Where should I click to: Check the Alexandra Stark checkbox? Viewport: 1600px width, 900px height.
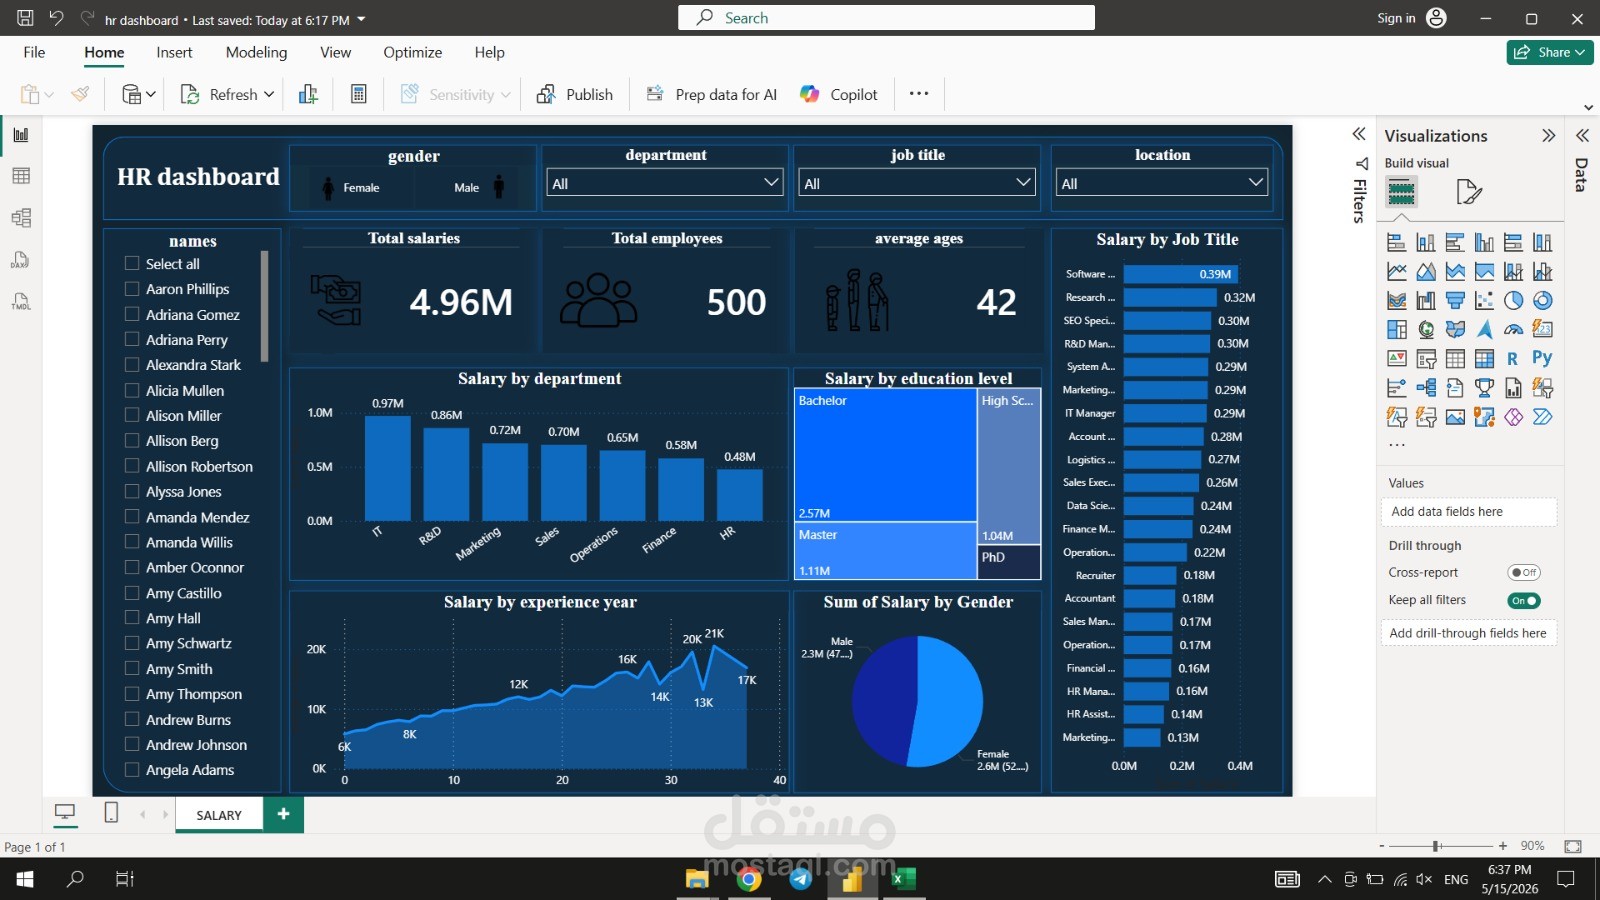pos(132,364)
